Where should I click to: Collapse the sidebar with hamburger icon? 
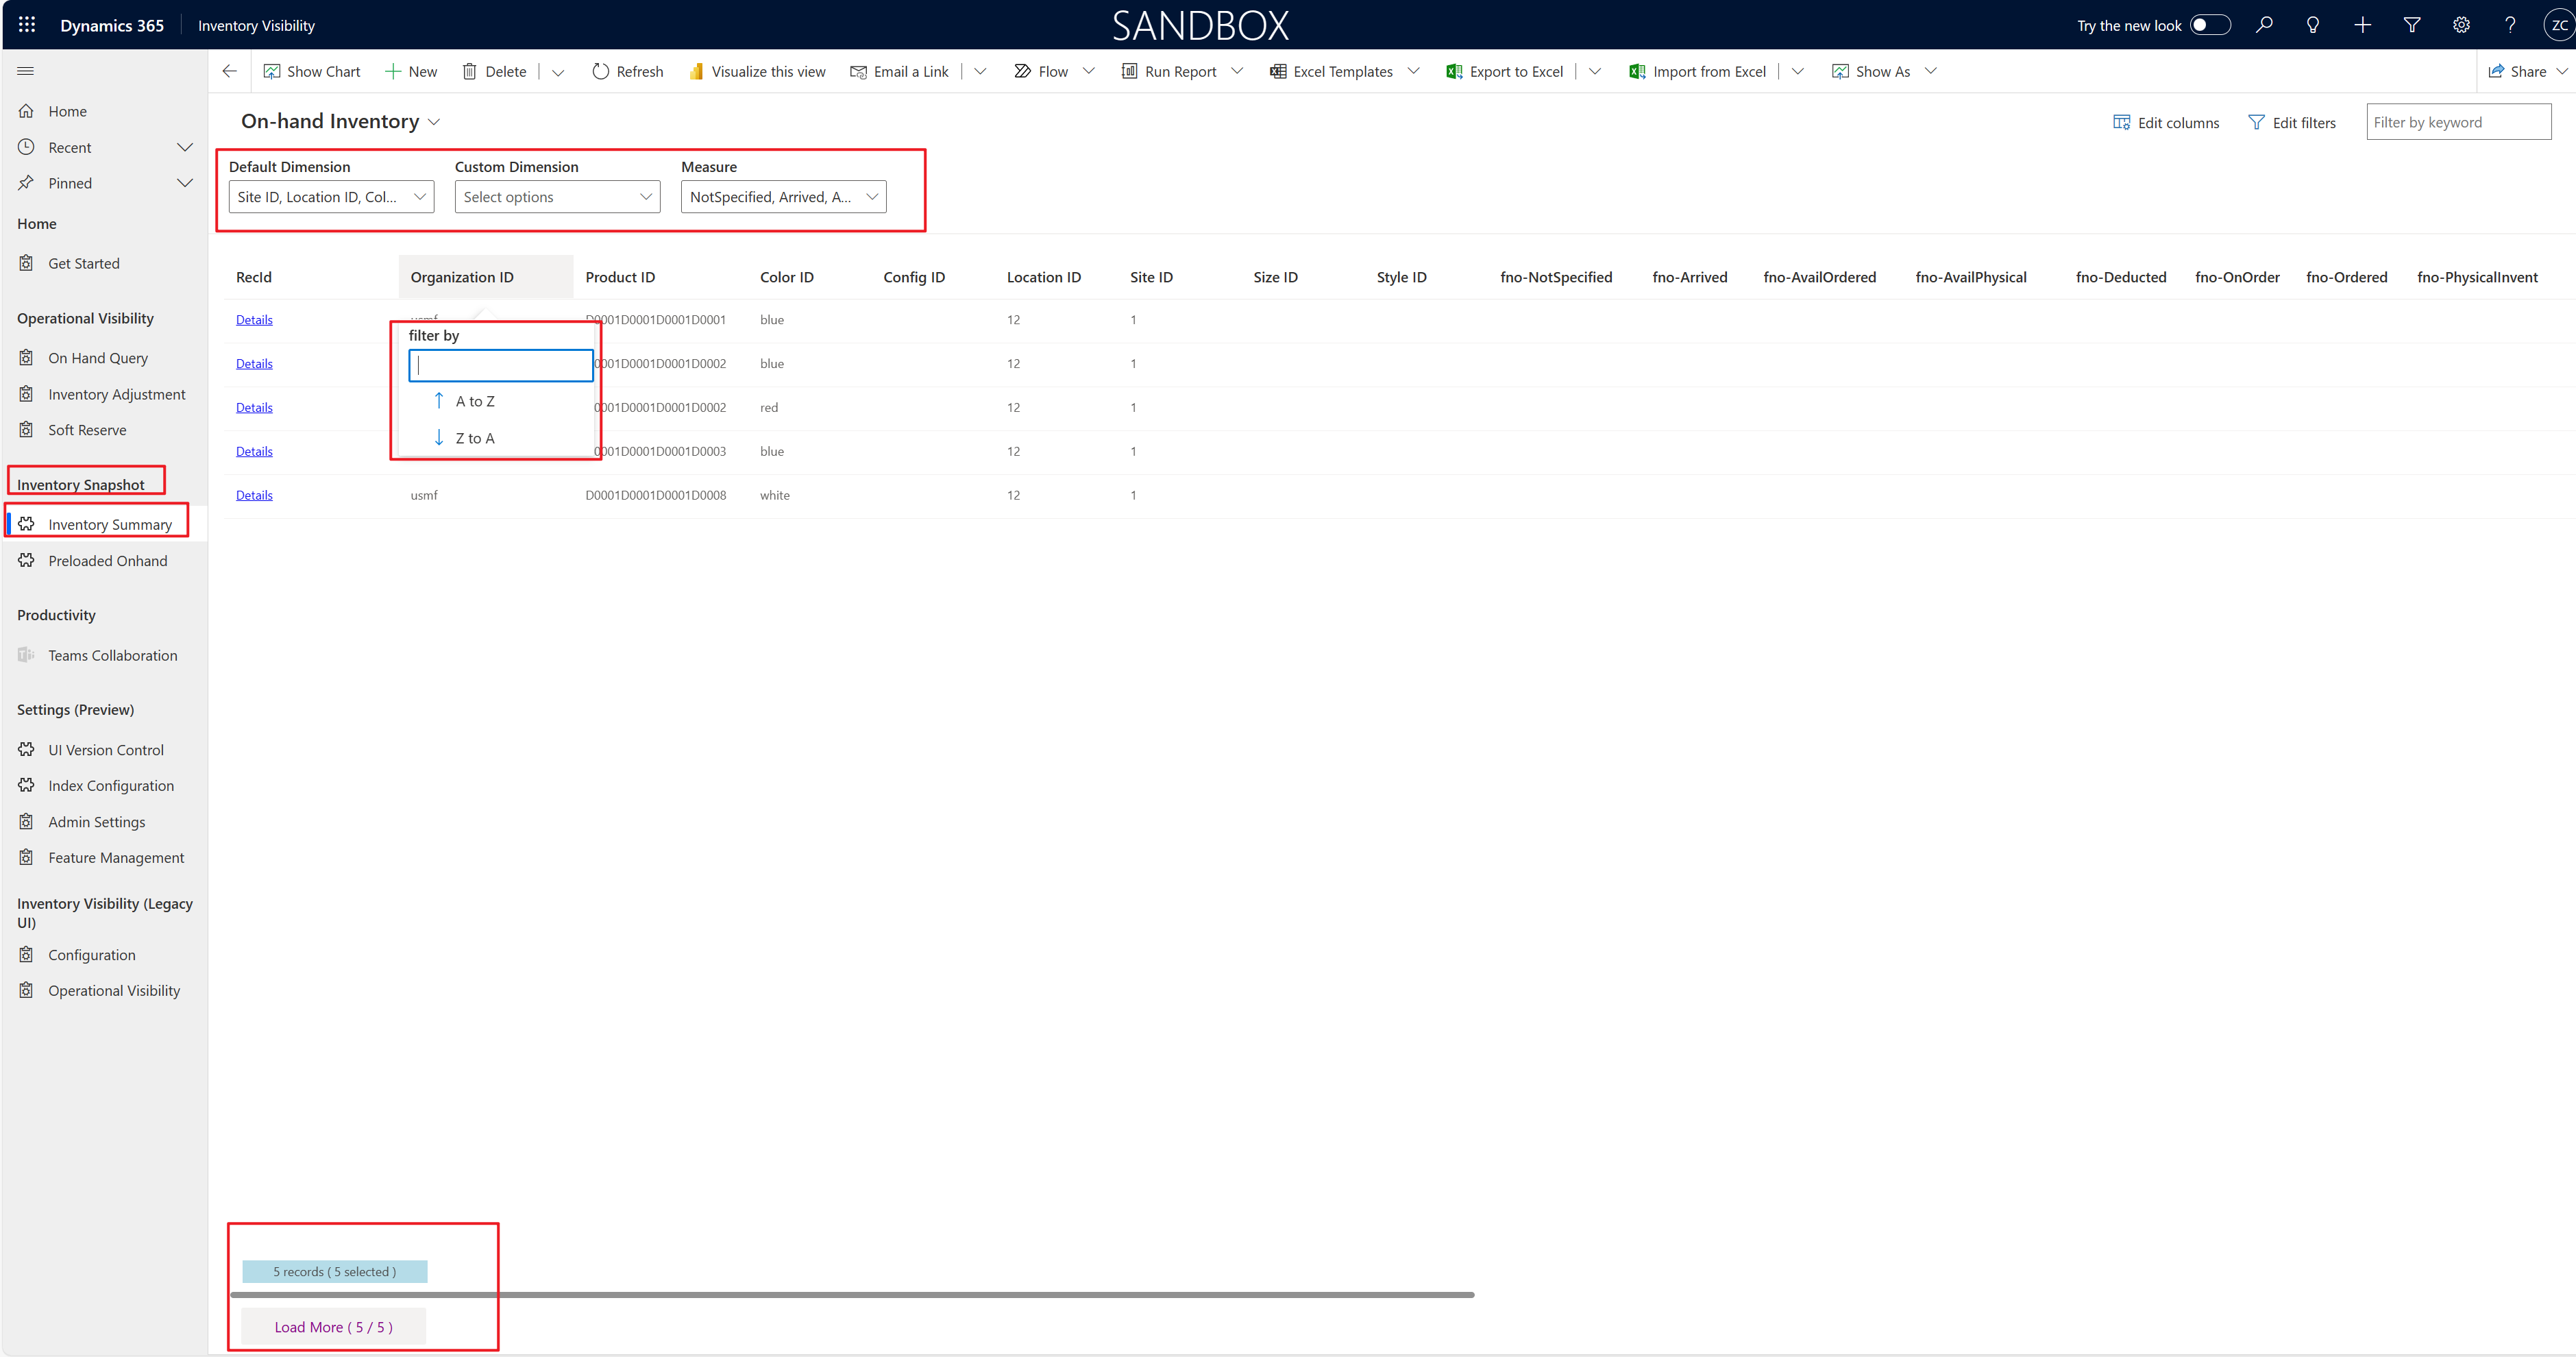(26, 71)
